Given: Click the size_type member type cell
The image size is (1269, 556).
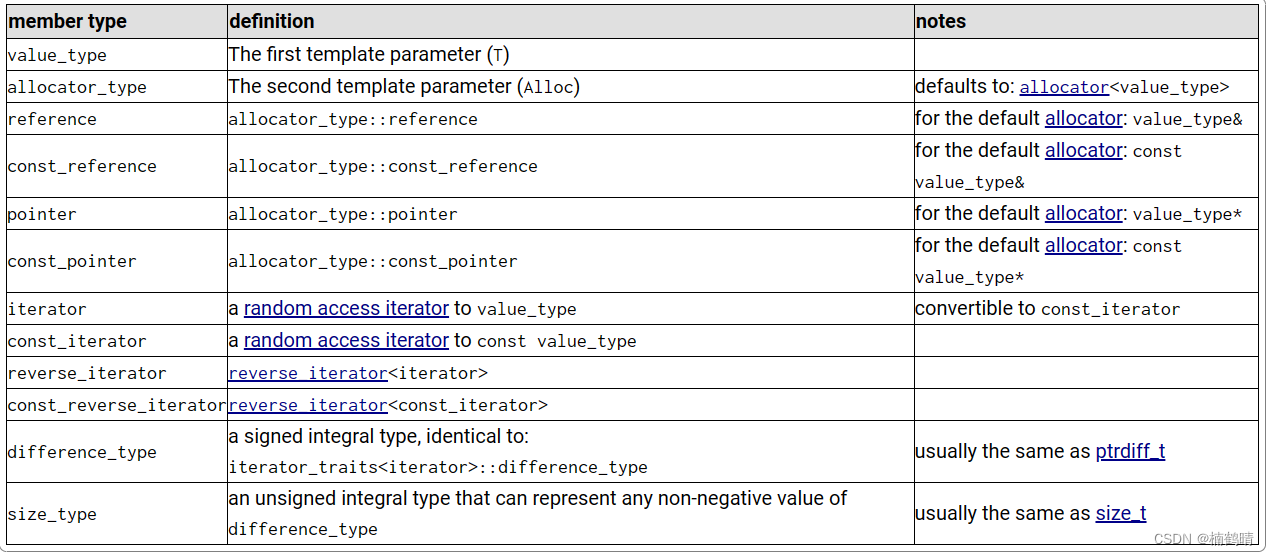Looking at the screenshot, I should [x=52, y=514].
